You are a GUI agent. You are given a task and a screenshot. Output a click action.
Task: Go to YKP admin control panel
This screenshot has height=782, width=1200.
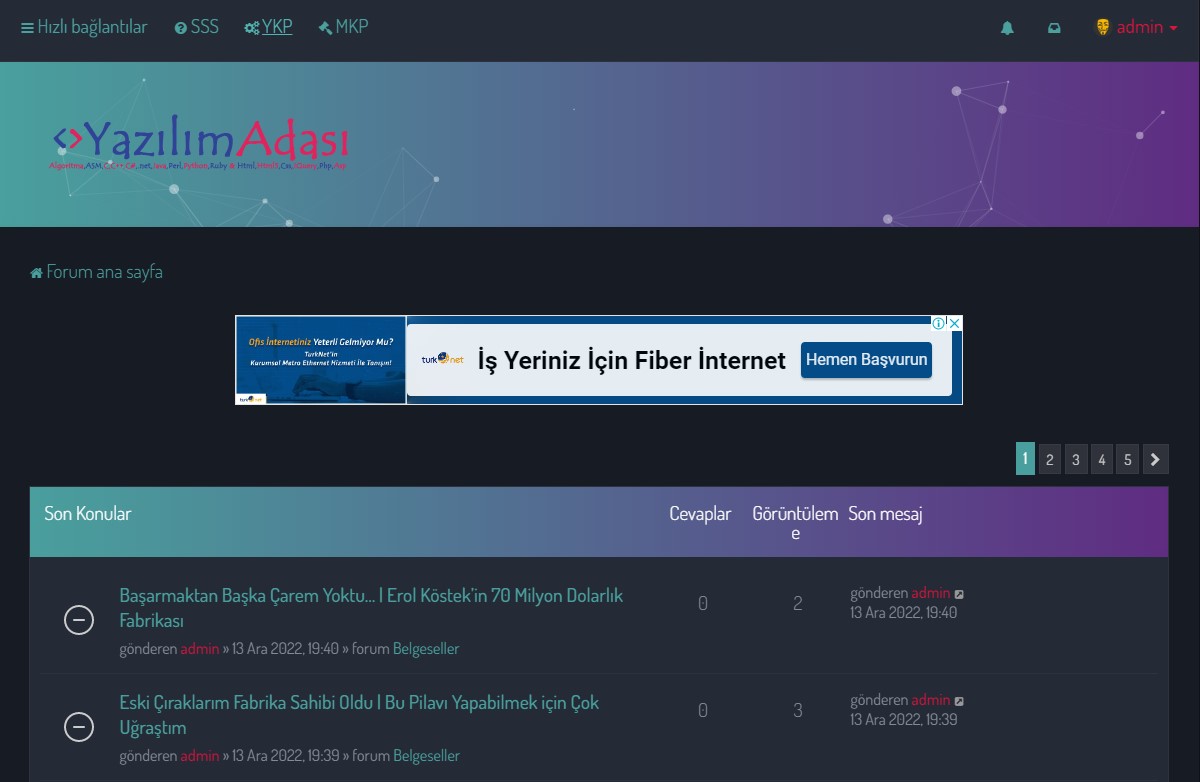[x=268, y=27]
